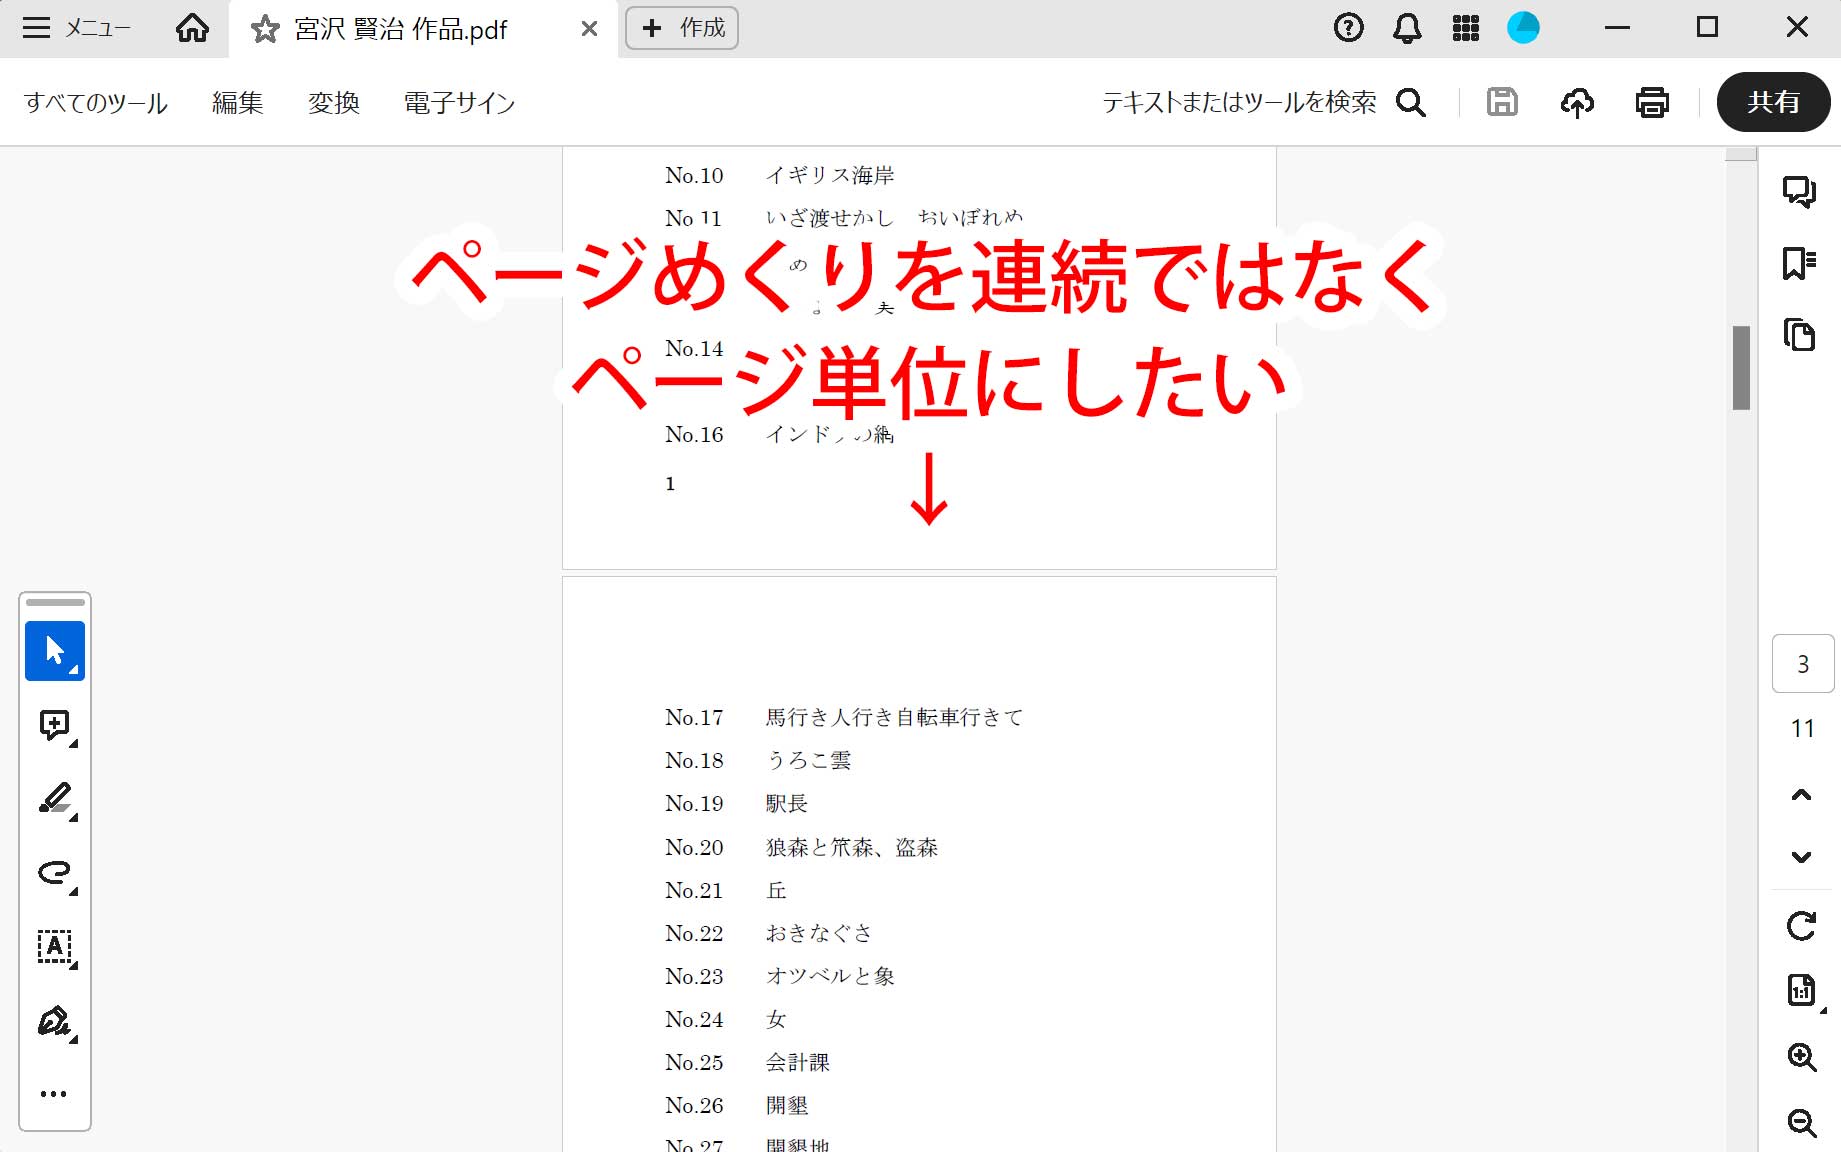Click the No.10 イギリス海岸 entry

pos(780,175)
